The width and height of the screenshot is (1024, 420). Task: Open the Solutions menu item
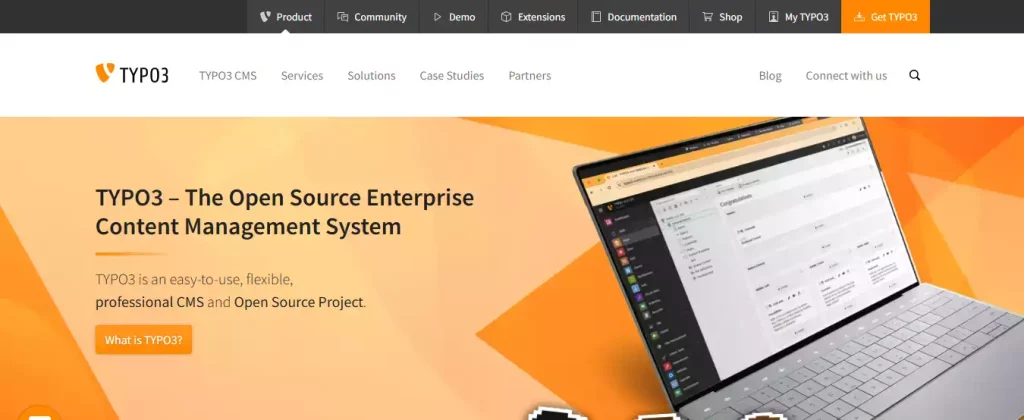pyautogui.click(x=372, y=76)
